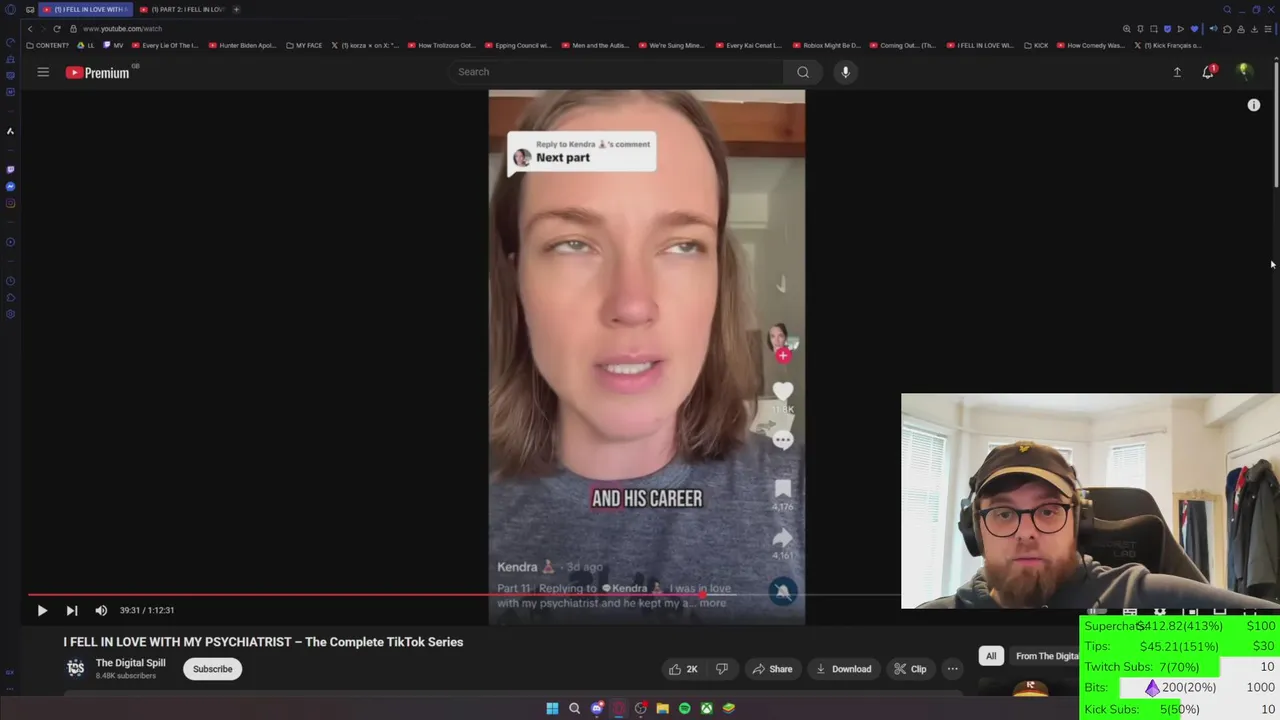The image size is (1280, 720).
Task: Open the account avatar menu
Action: point(1244,72)
